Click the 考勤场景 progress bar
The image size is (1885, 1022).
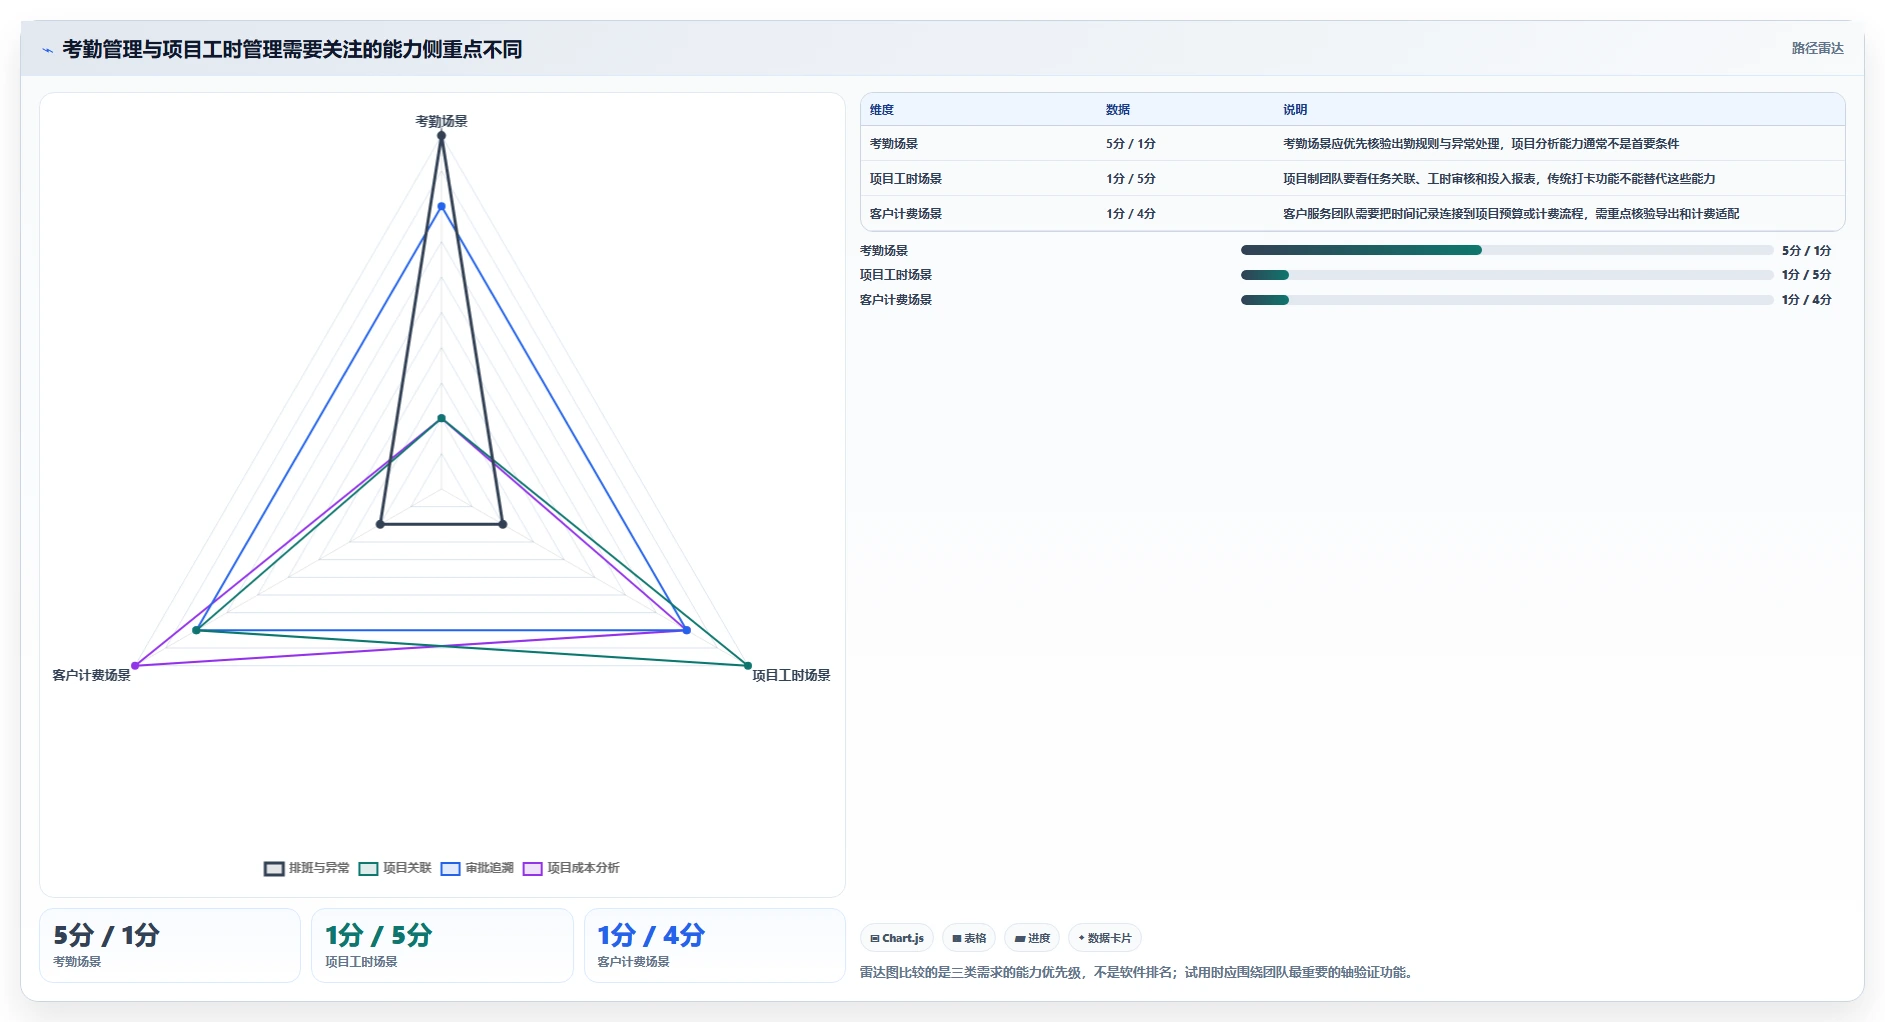click(x=1507, y=250)
